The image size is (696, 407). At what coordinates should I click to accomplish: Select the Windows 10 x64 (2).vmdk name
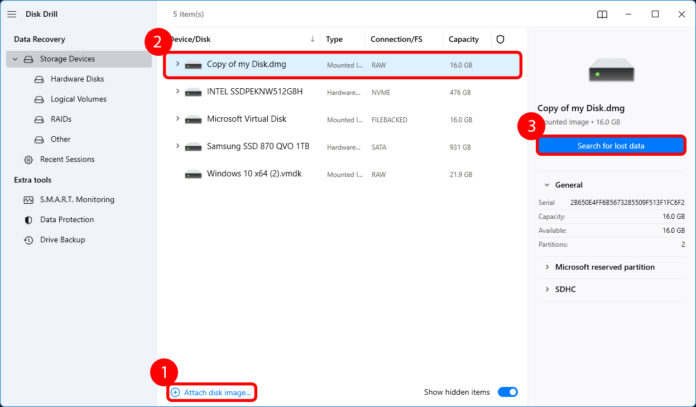pyautogui.click(x=254, y=174)
